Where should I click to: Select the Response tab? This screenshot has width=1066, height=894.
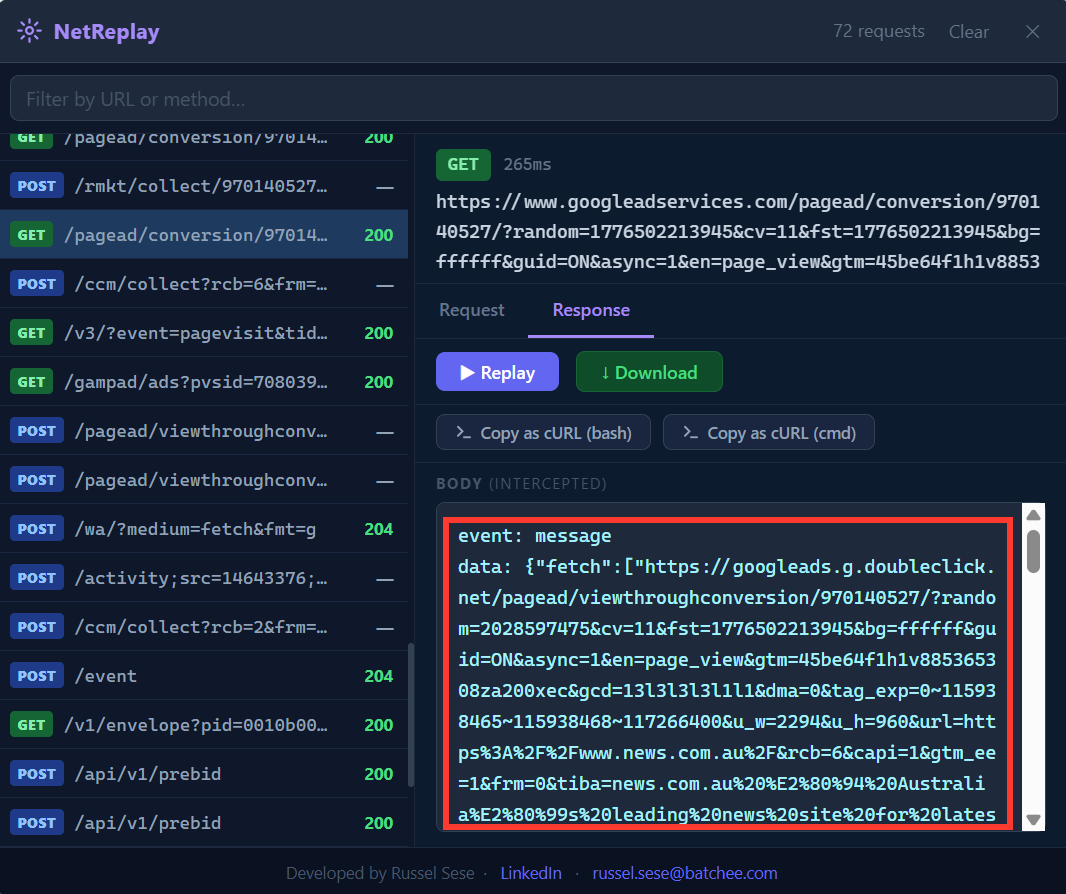pyautogui.click(x=591, y=310)
